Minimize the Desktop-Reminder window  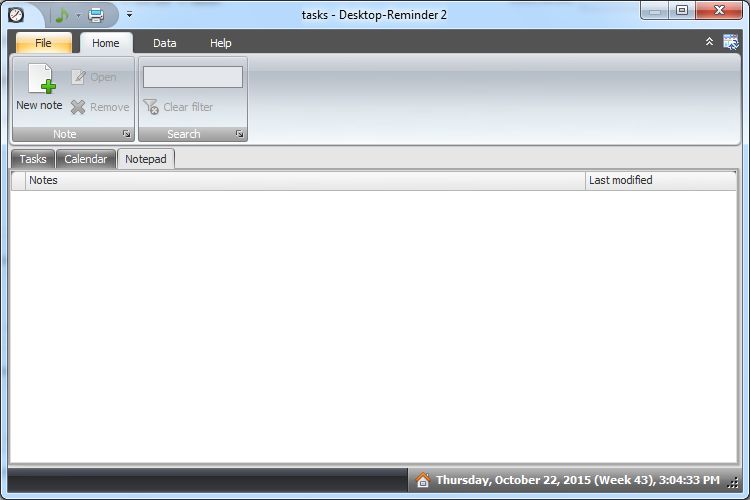(x=655, y=10)
